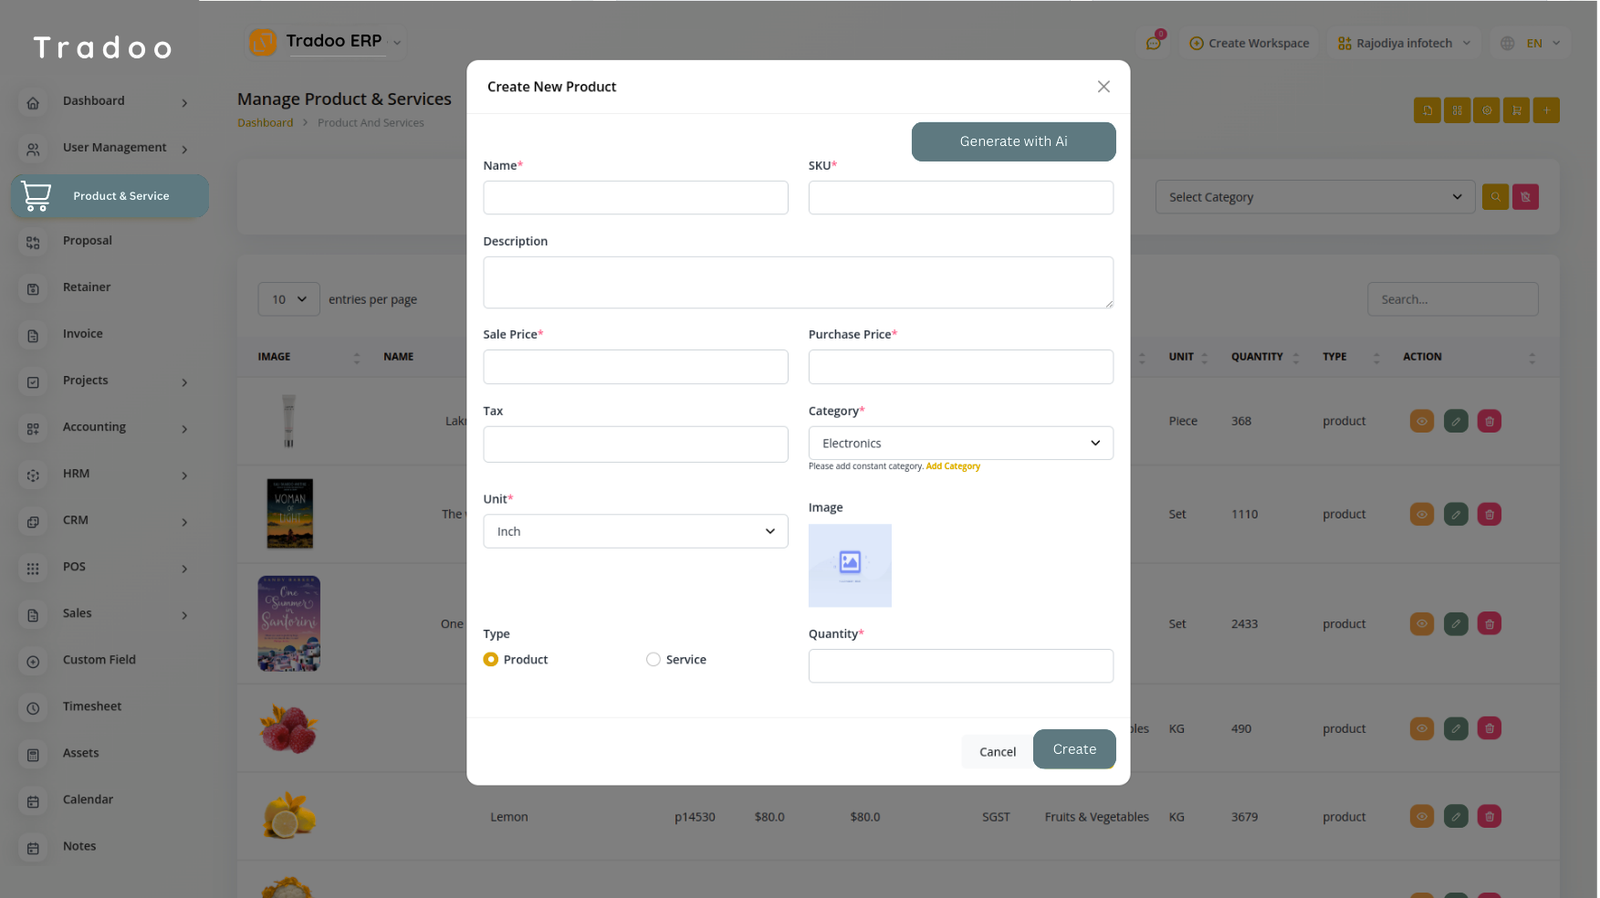Open Invoice from the sidebar
This screenshot has width=1600, height=898.
pyautogui.click(x=83, y=334)
